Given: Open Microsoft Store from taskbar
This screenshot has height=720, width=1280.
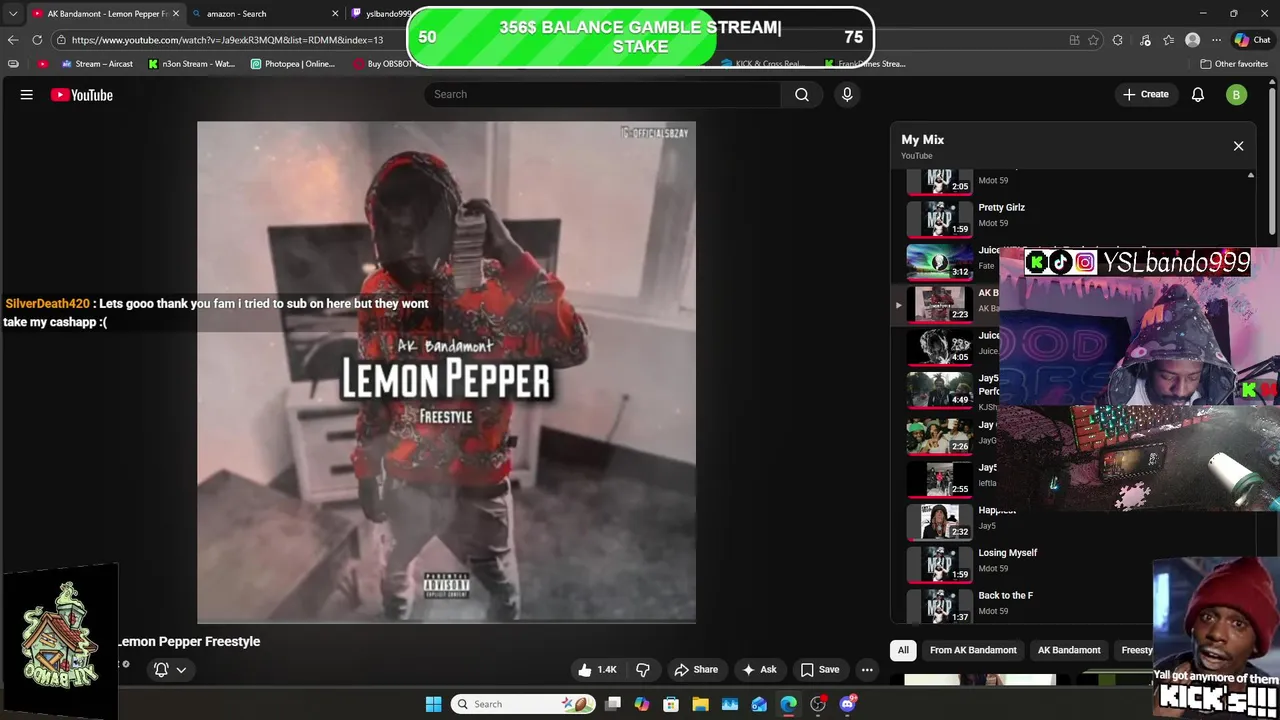Looking at the screenshot, I should 671,704.
